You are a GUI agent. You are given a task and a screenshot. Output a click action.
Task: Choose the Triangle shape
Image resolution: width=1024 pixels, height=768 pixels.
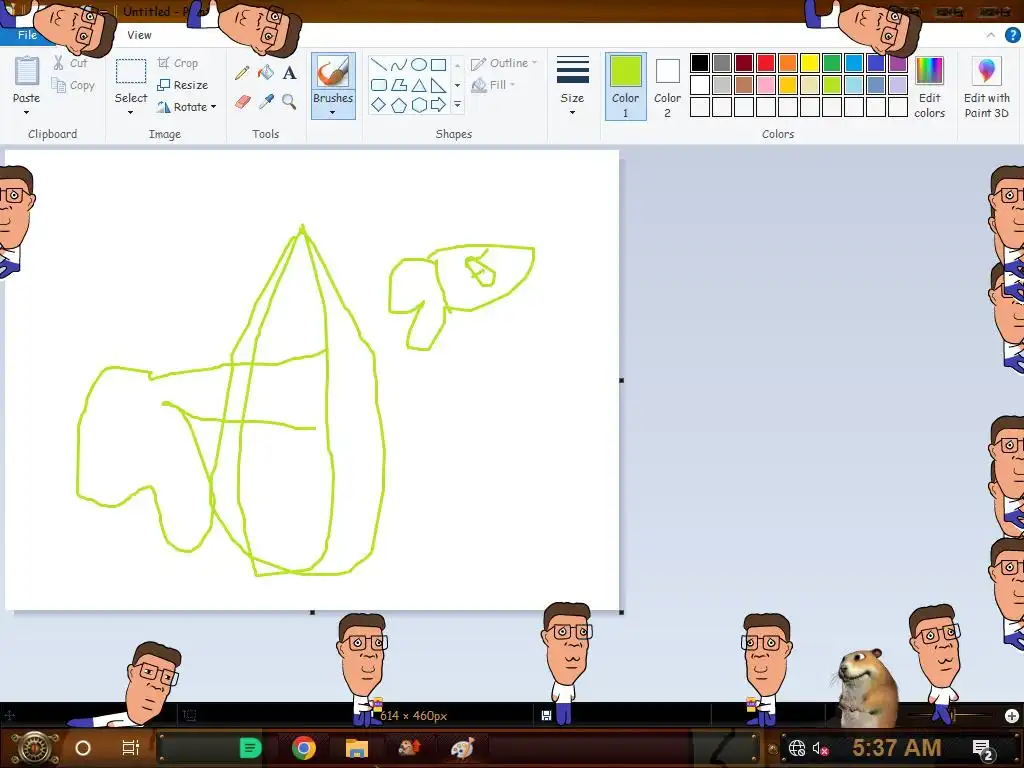click(x=419, y=85)
